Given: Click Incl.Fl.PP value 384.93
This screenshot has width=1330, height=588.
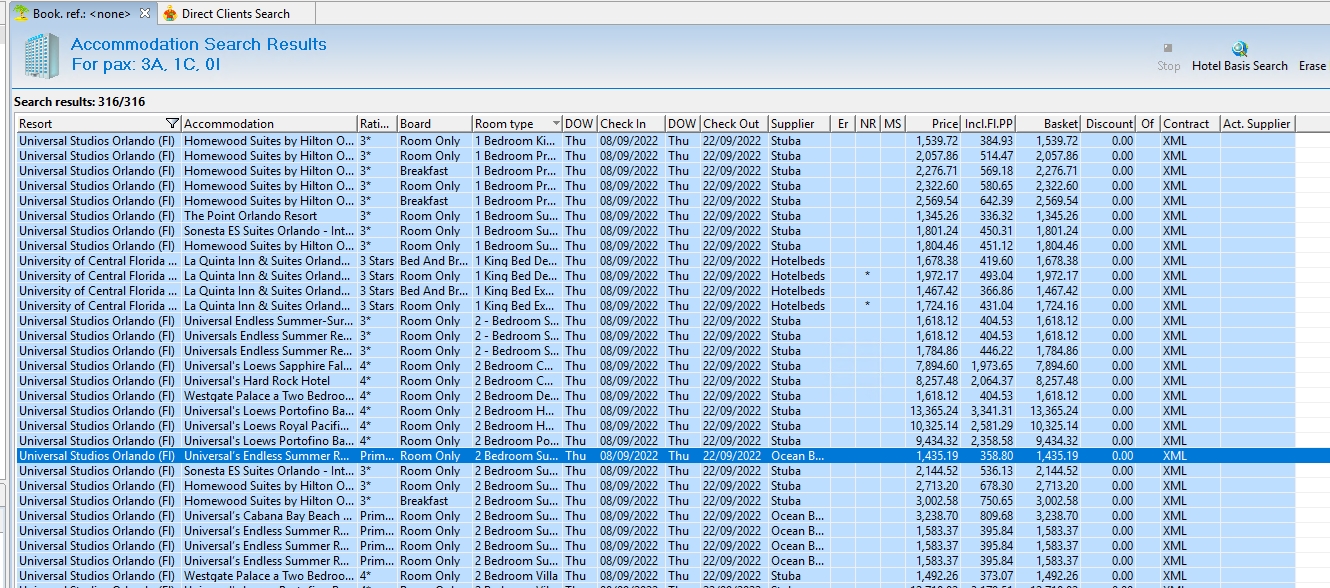Looking at the screenshot, I should (x=997, y=141).
